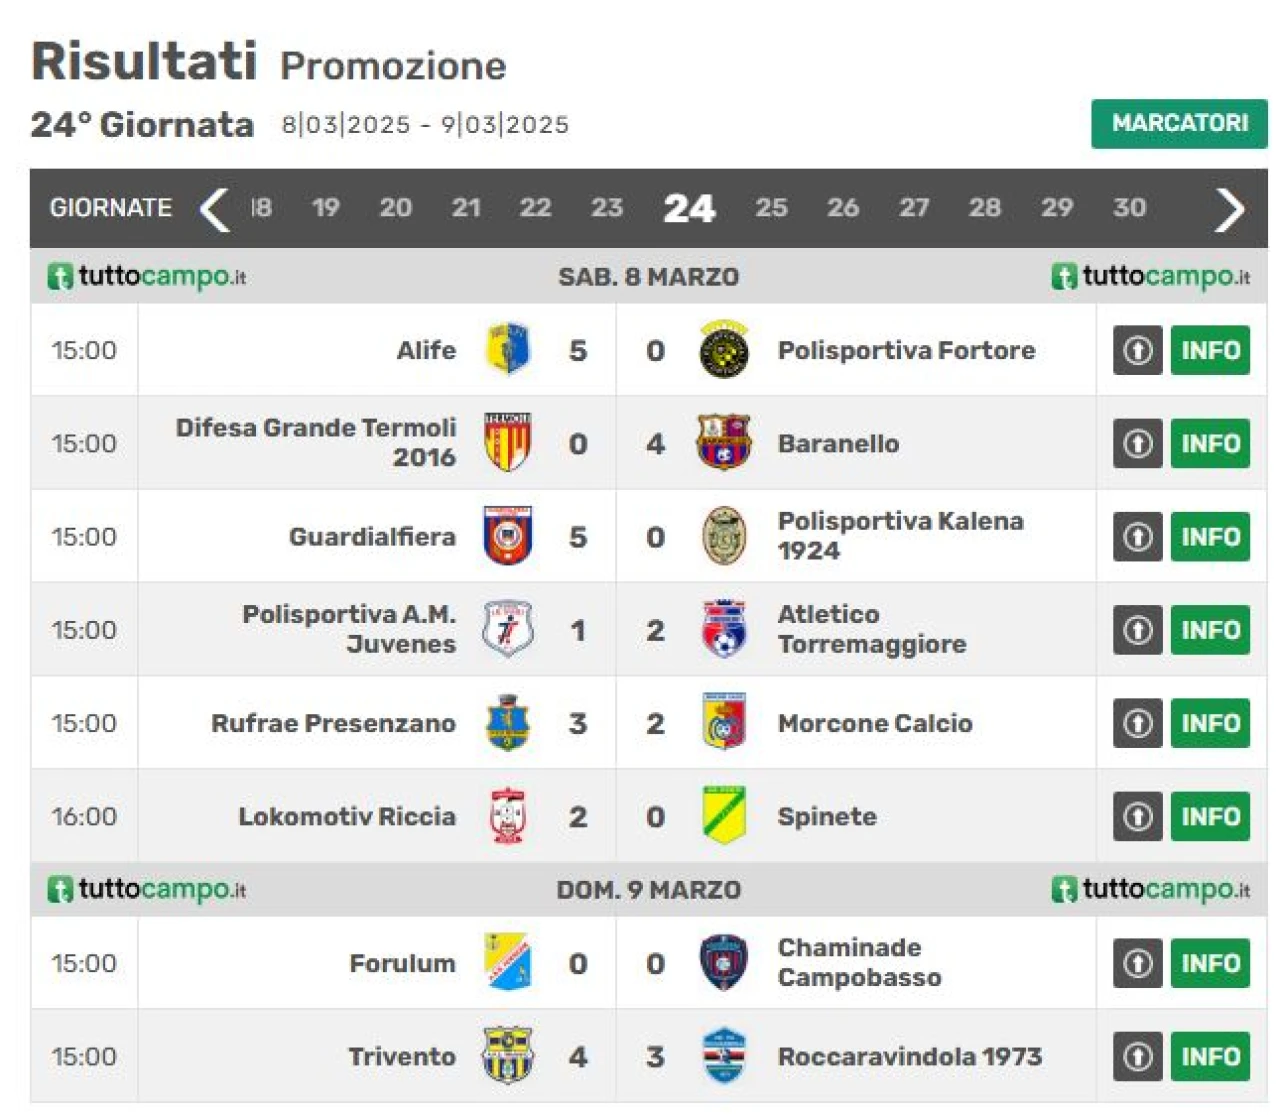
Task: Click the arrow icon on Forulum match row
Action: coord(1138,963)
